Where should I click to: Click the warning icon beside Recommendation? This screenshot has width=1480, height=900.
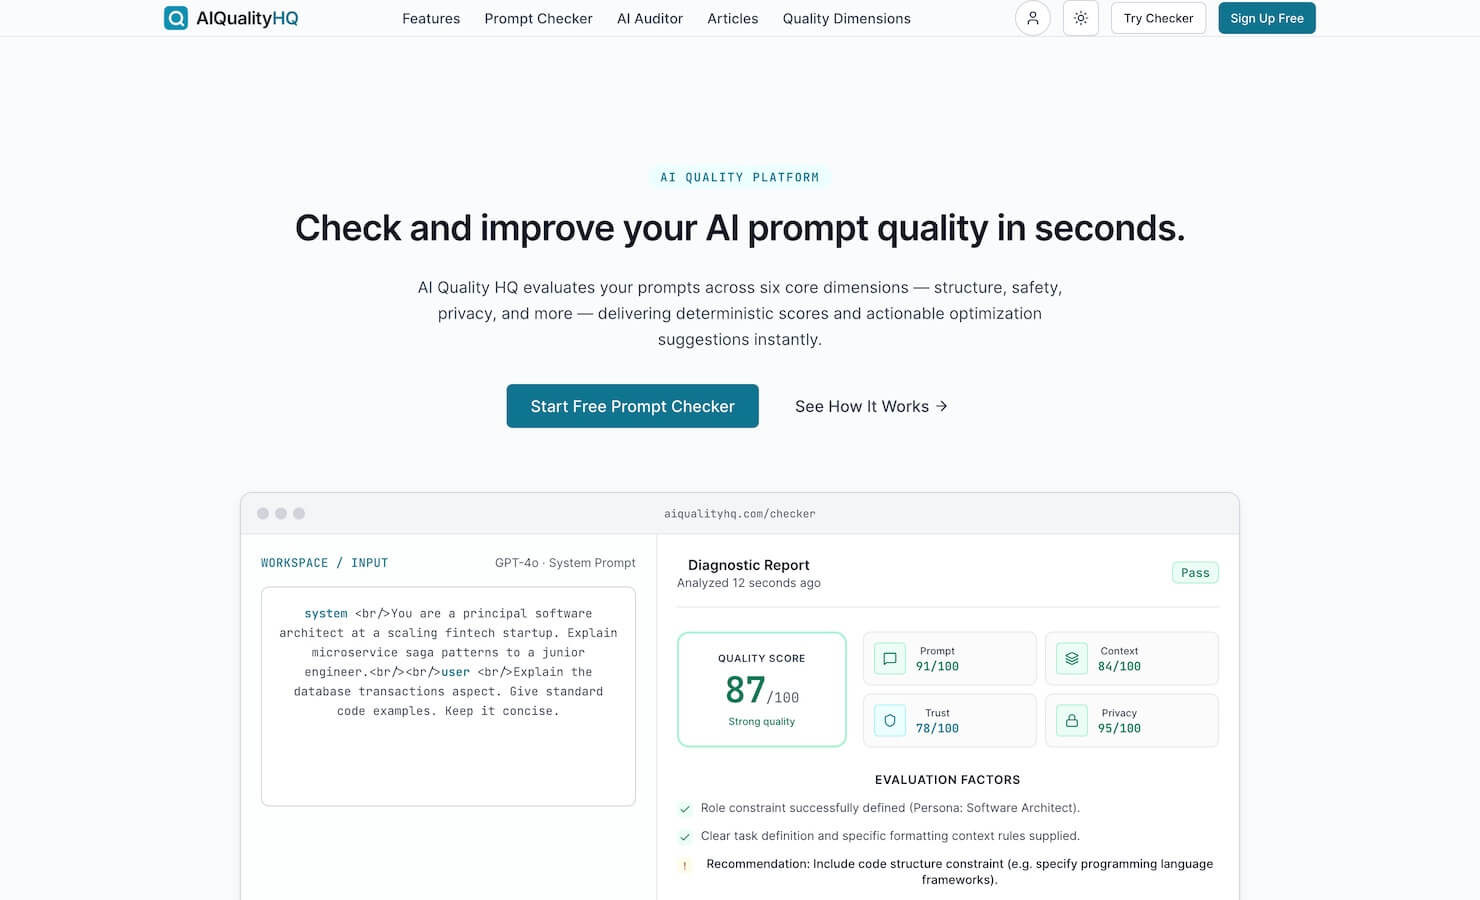[685, 866]
